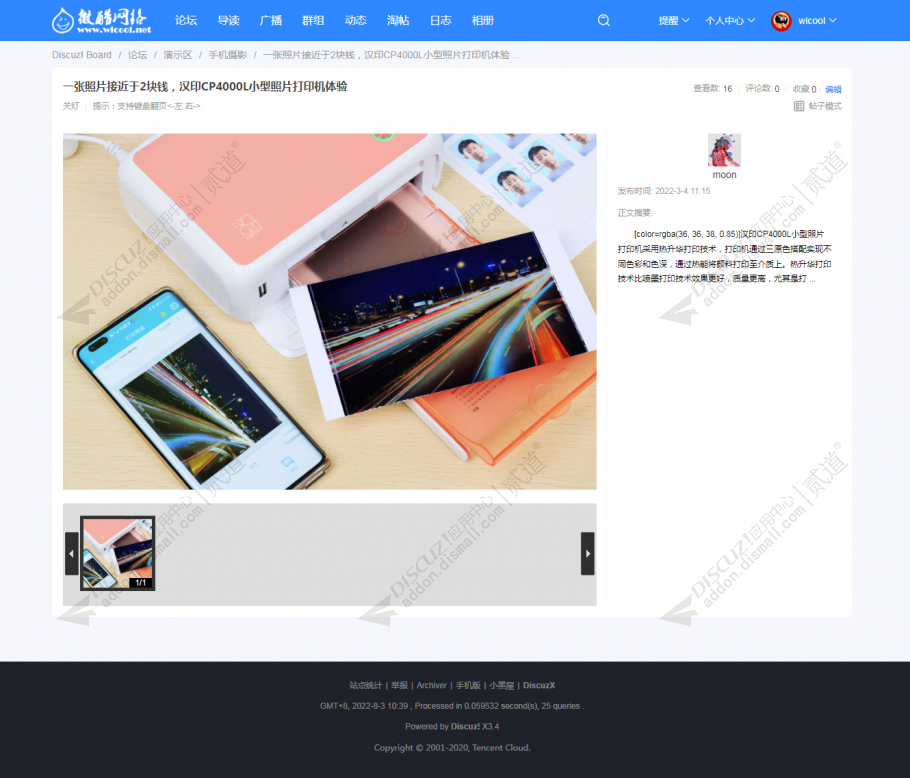
Task: Click the 站点统计 footer link
Action: pos(365,685)
